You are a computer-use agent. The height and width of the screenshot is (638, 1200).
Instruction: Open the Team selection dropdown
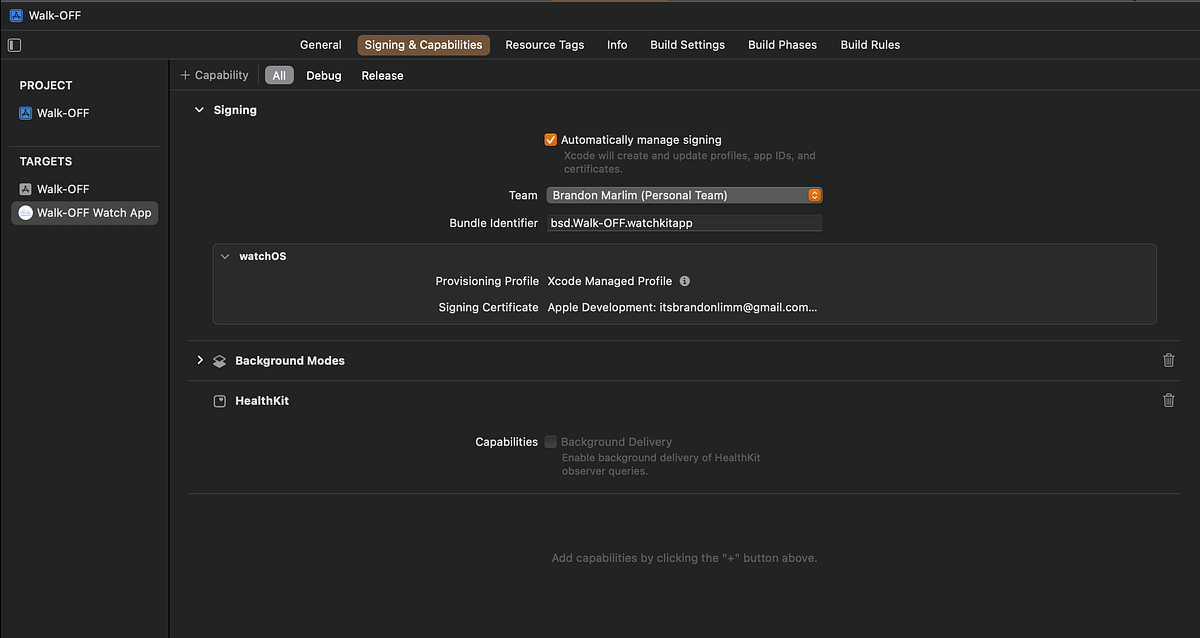[814, 195]
